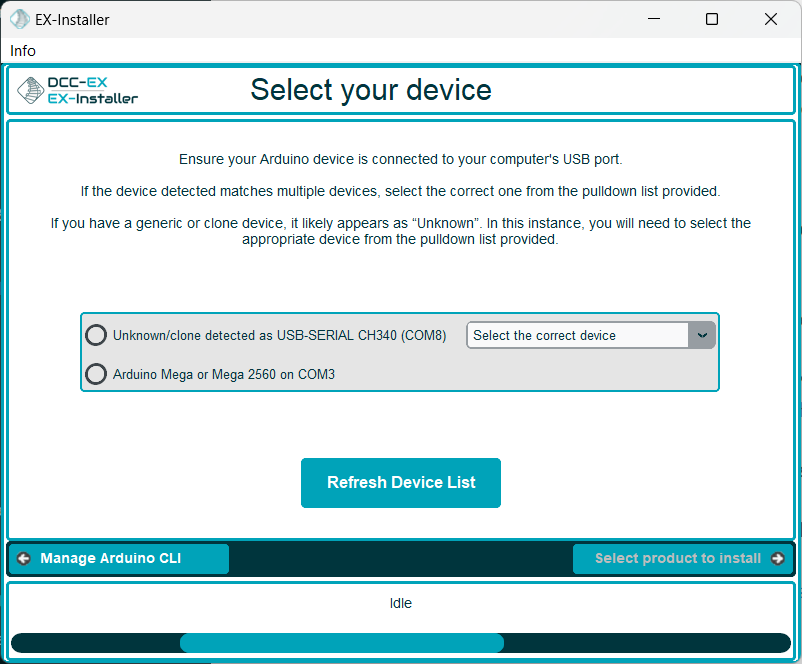Click the EX-Installer app icon in title bar
Viewport: 802px width, 664px height.
click(19, 19)
